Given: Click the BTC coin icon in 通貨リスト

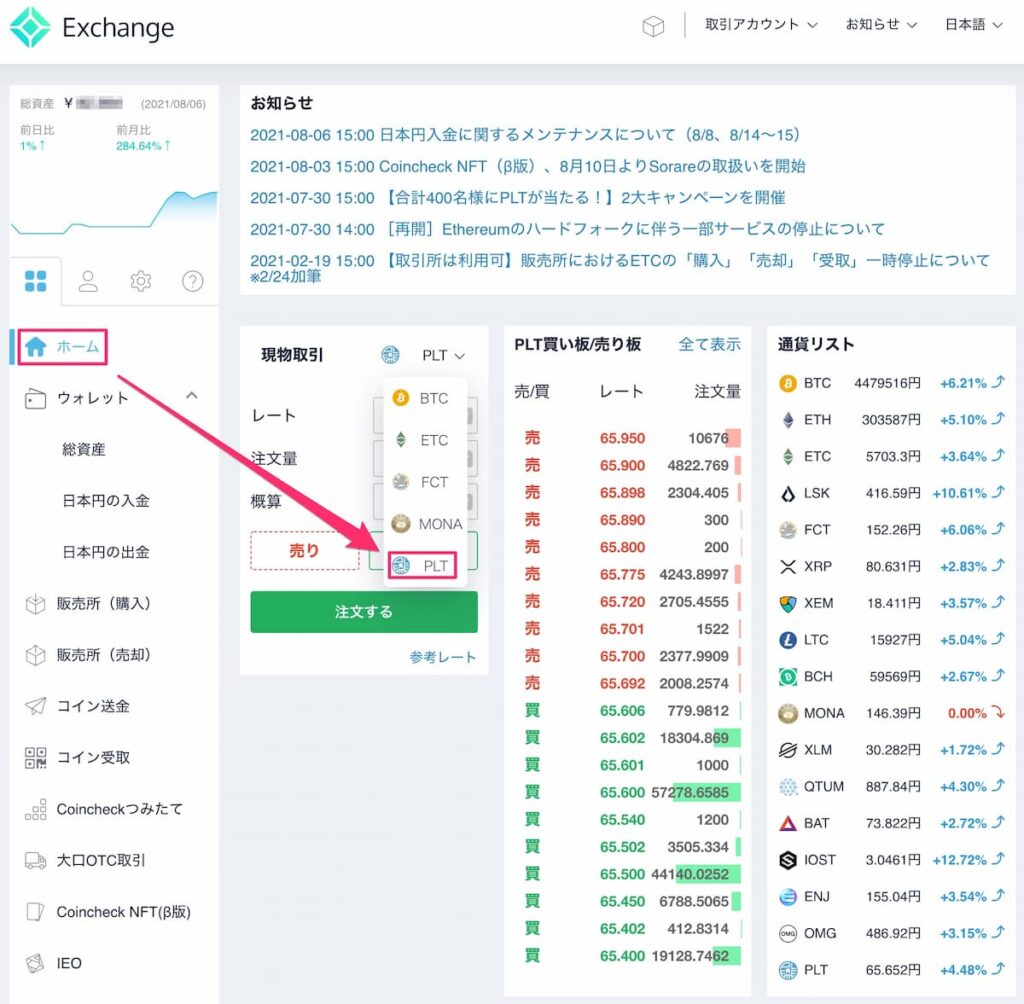Looking at the screenshot, I should pyautogui.click(x=788, y=383).
